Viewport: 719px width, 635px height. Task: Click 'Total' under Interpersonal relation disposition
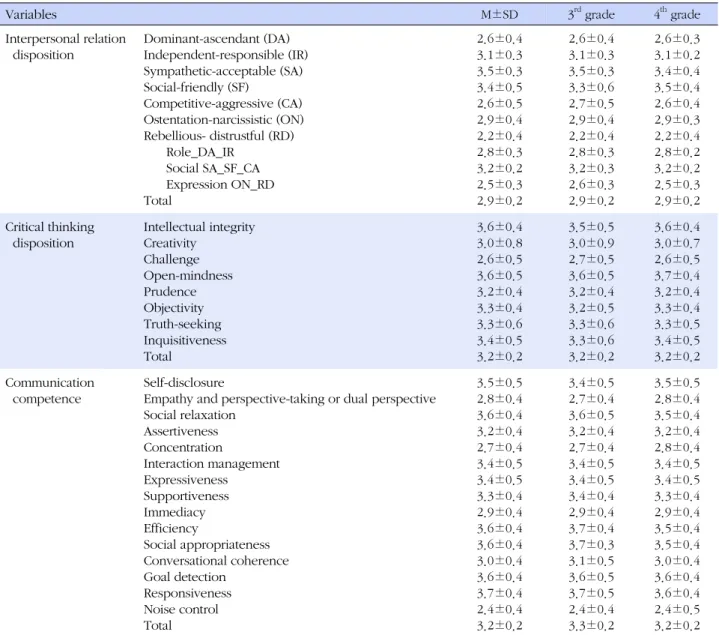[157, 201]
